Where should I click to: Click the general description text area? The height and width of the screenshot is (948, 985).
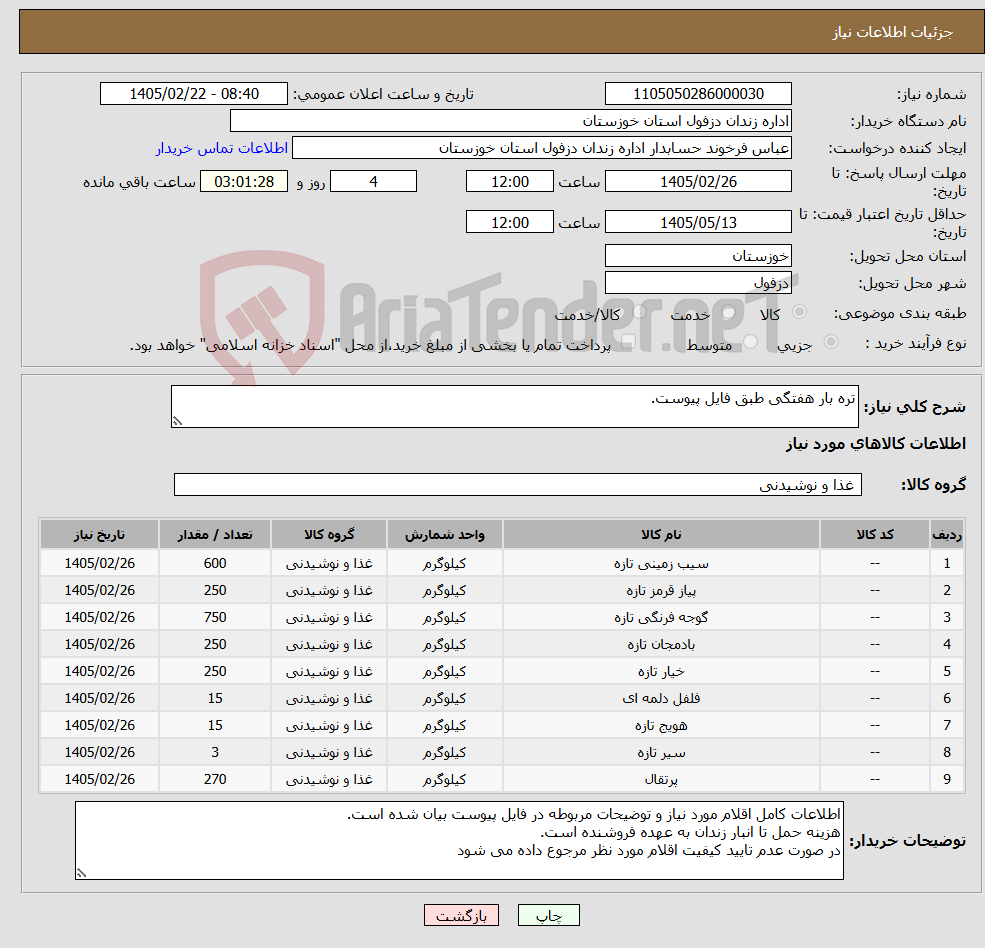tap(514, 406)
